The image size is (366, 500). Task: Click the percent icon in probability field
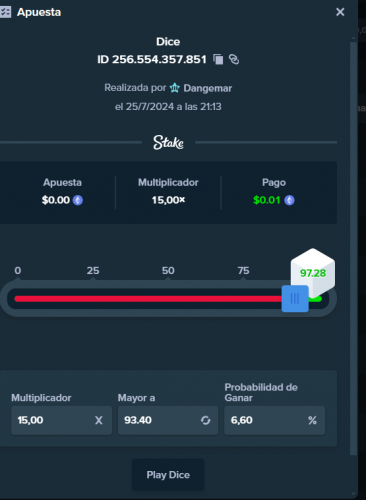(x=312, y=420)
